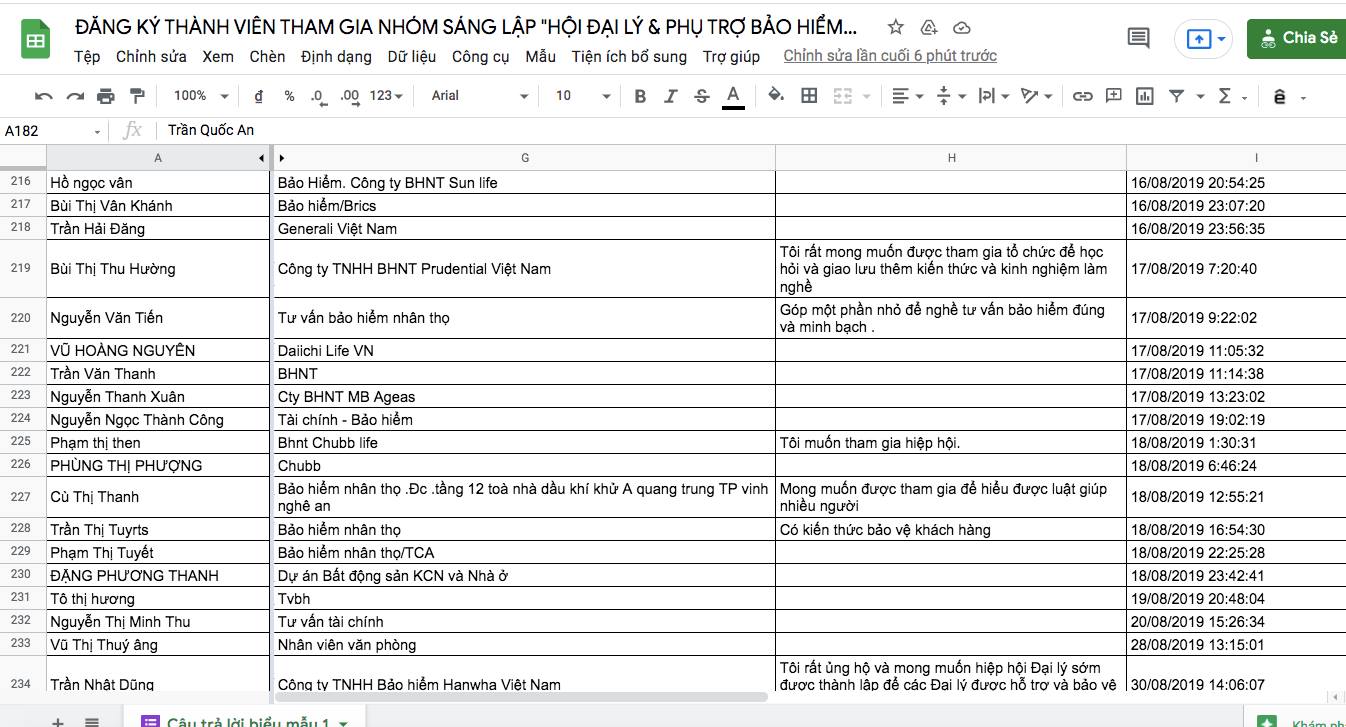Increase decimal places
Screen dimensions: 1346x727
(349, 96)
